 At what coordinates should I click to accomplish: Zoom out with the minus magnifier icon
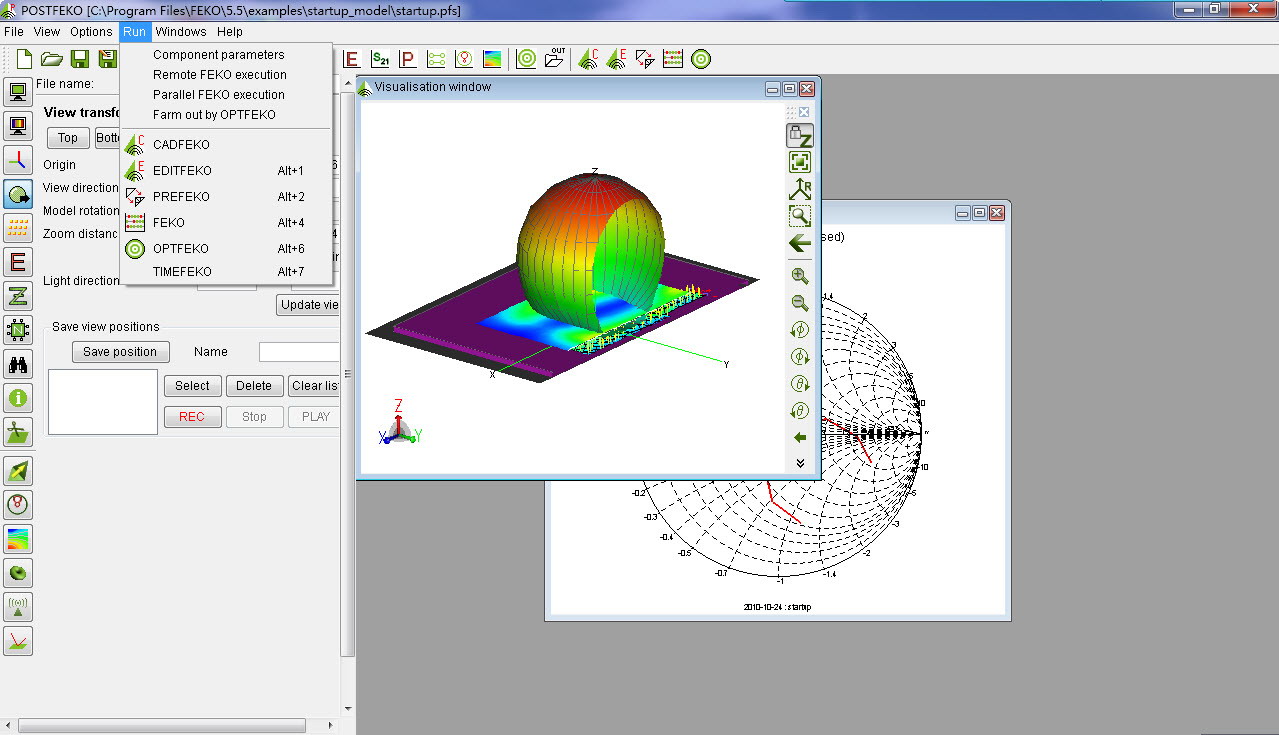800,303
